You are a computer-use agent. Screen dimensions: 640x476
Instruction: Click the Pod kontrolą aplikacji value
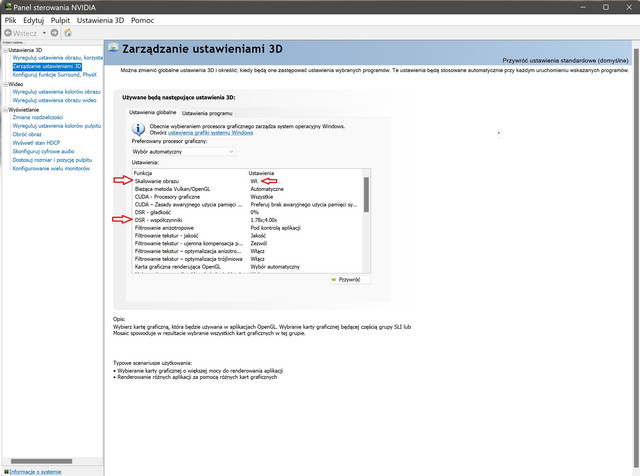[x=276, y=228]
